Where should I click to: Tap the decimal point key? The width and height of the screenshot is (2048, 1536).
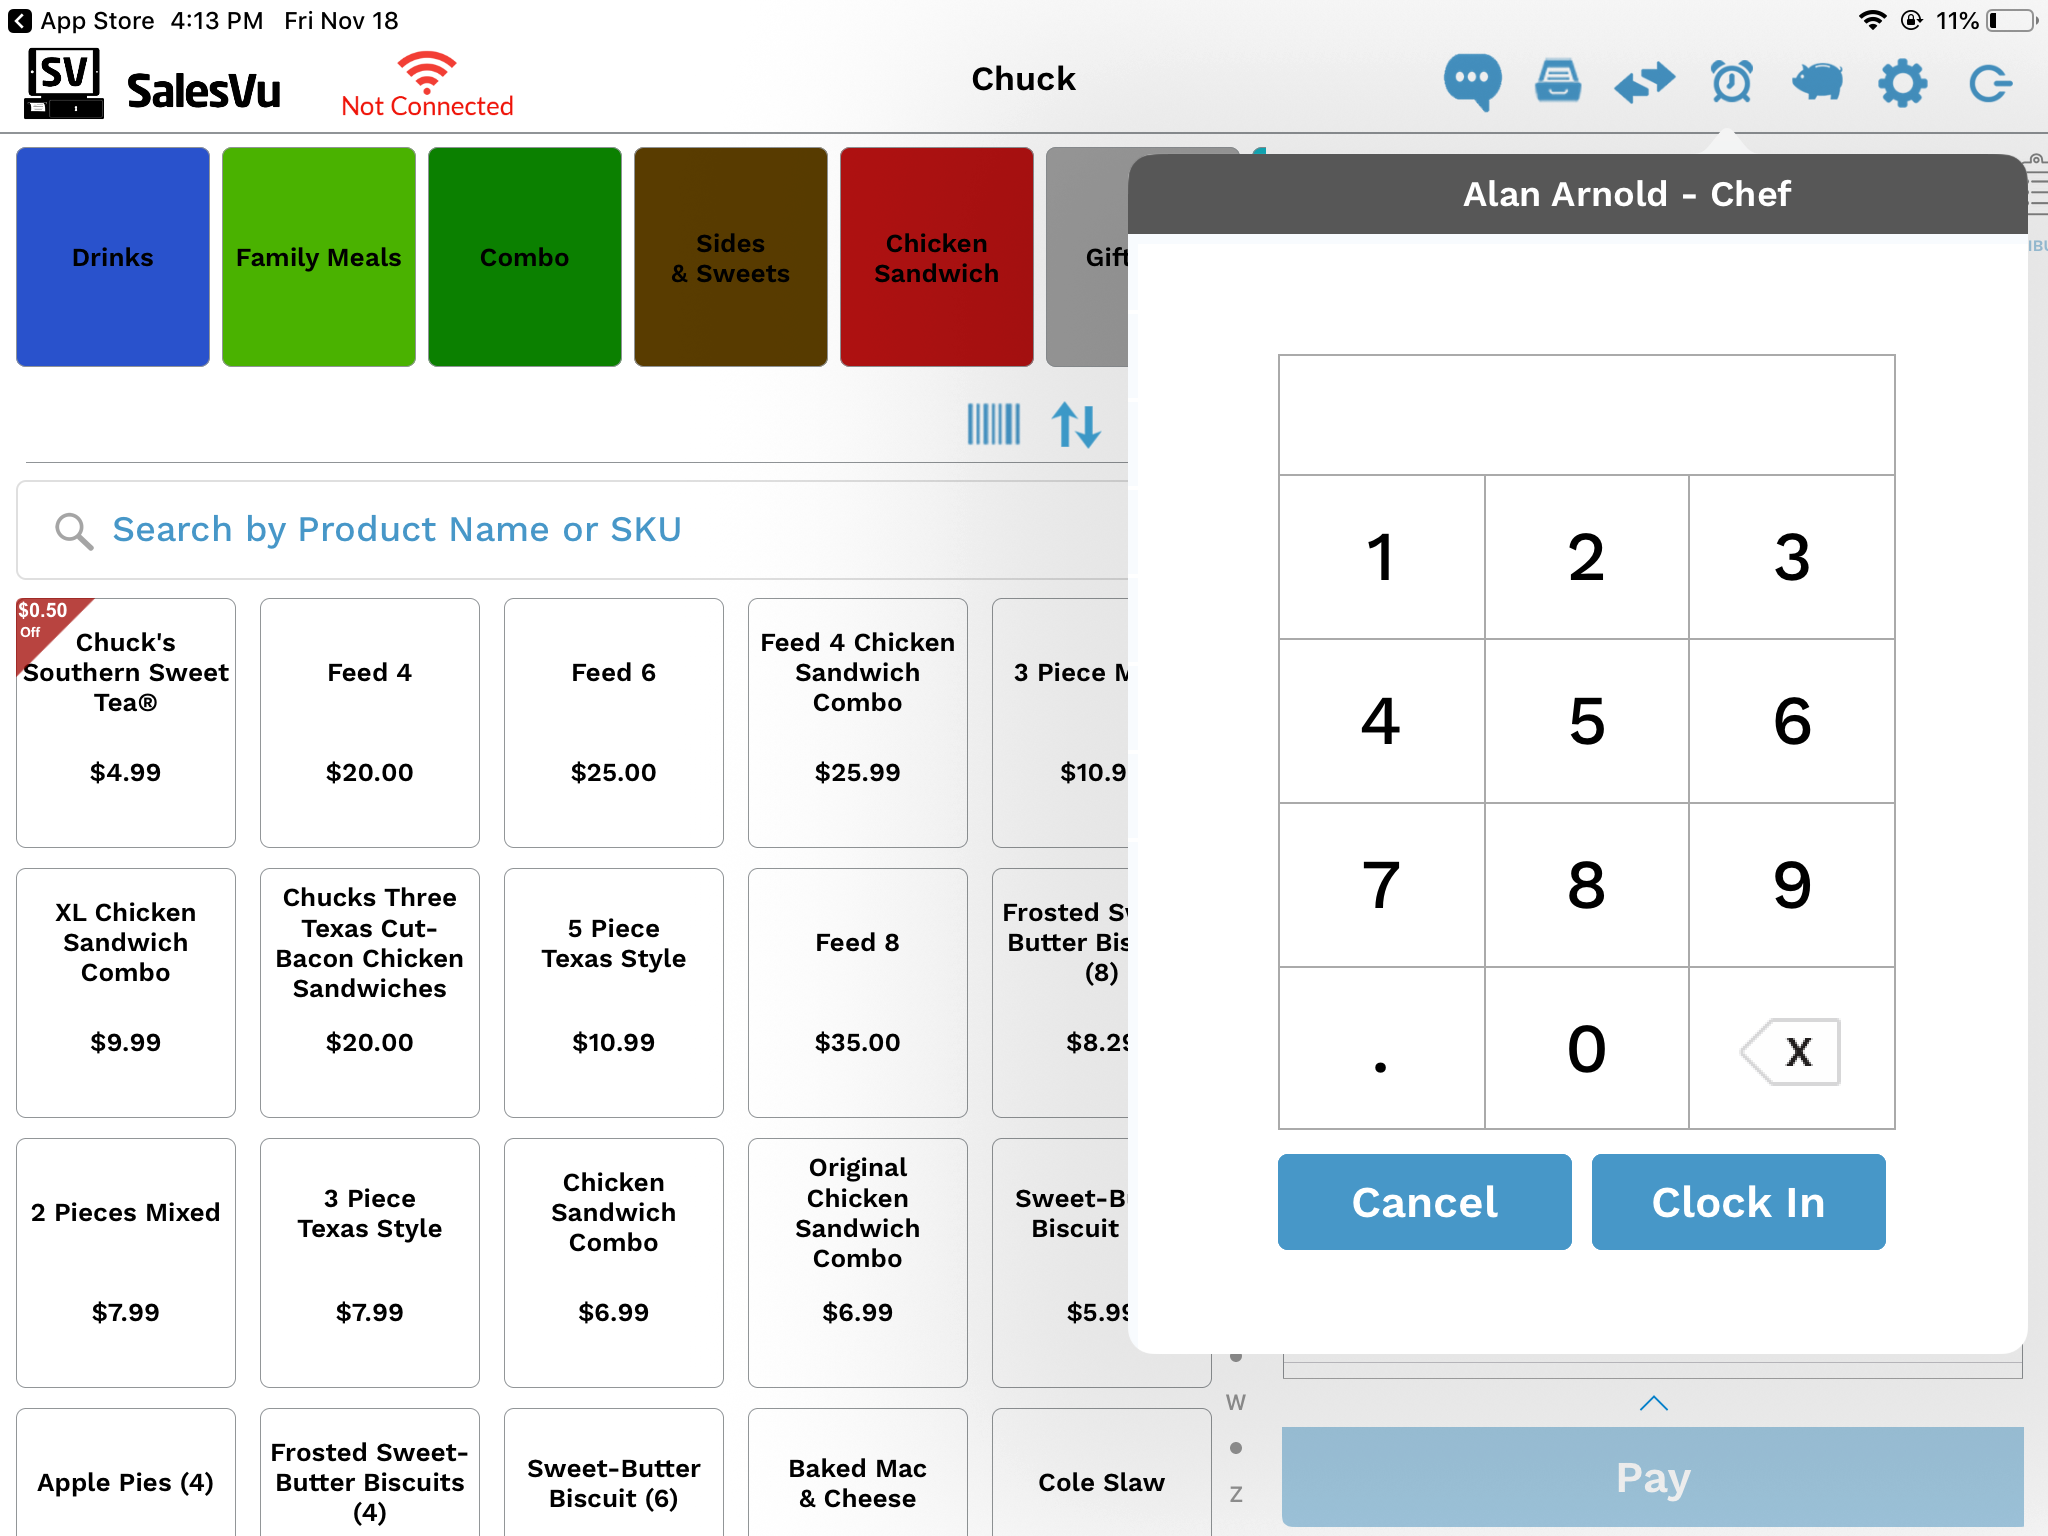[x=1382, y=1049]
